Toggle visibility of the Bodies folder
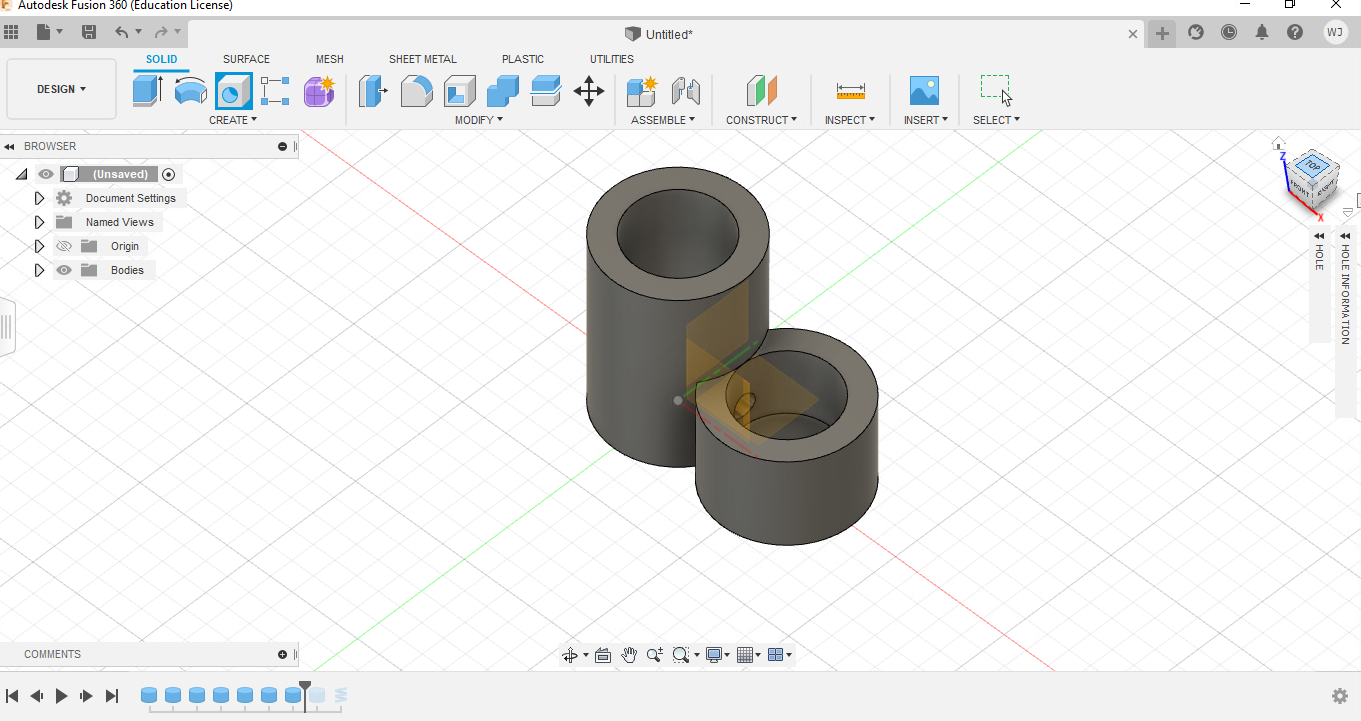Viewport: 1361px width, 721px height. 63,270
